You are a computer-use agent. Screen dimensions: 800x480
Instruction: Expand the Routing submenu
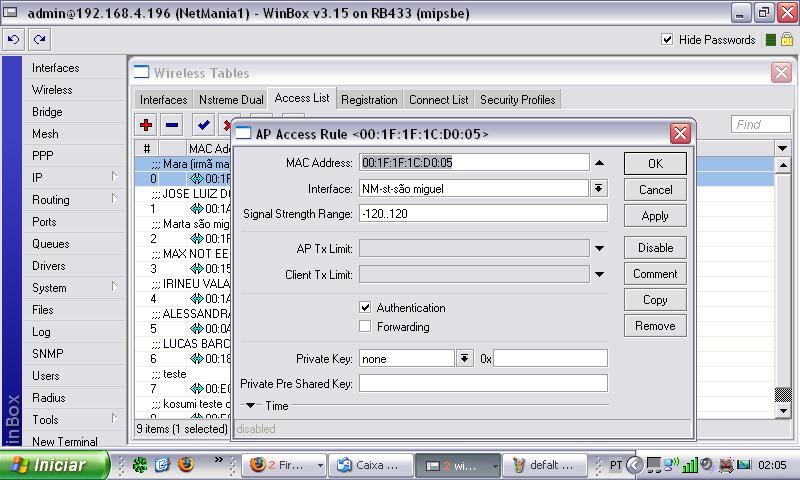[115, 198]
